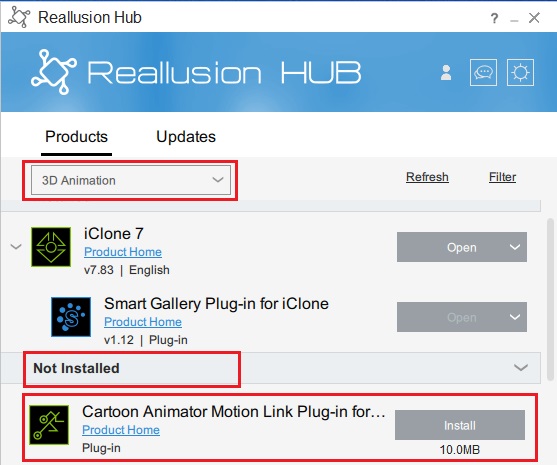The image size is (557, 465).
Task: Click the Reallusion Hub logo in title bar
Action: (x=19, y=17)
